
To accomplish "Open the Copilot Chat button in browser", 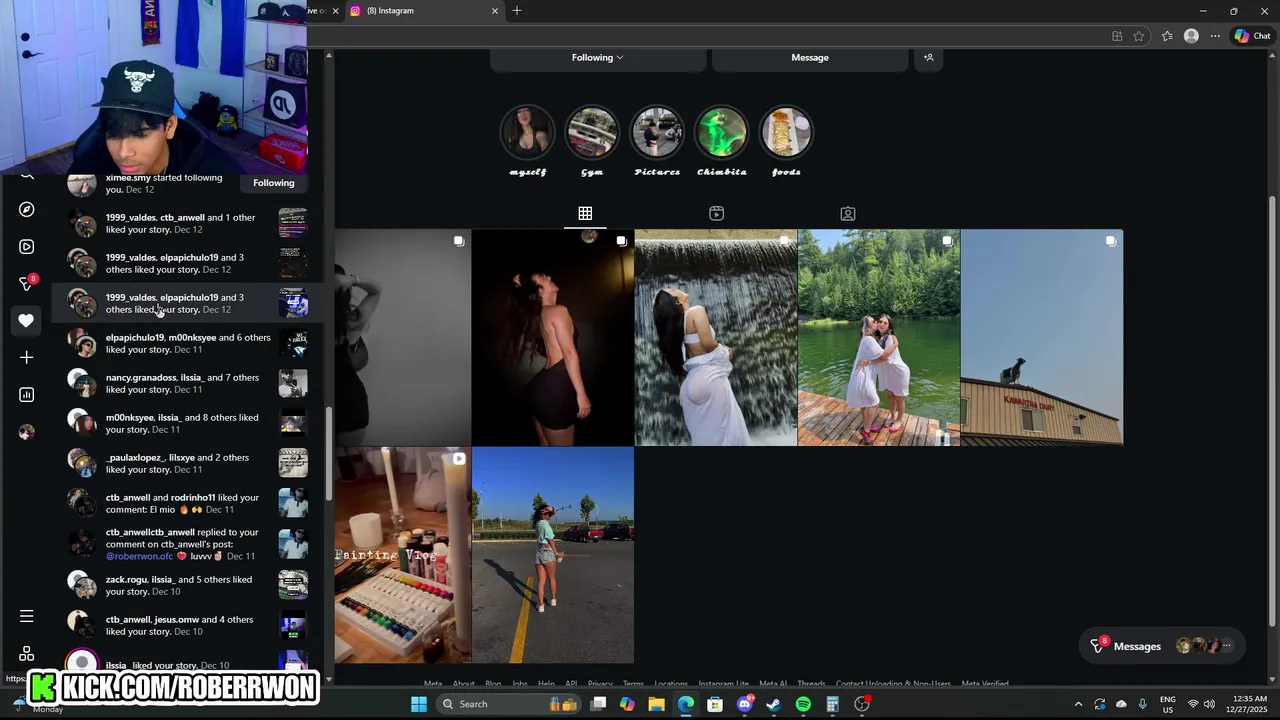I will [1253, 36].
